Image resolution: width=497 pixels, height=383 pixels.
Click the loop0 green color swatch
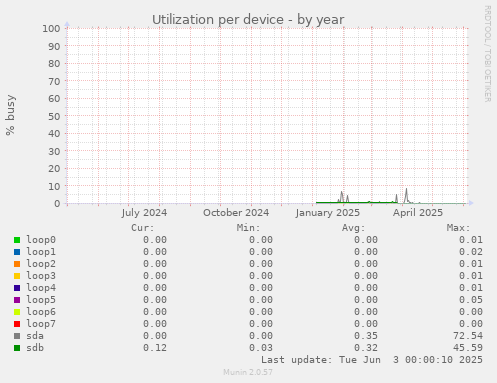(17, 240)
